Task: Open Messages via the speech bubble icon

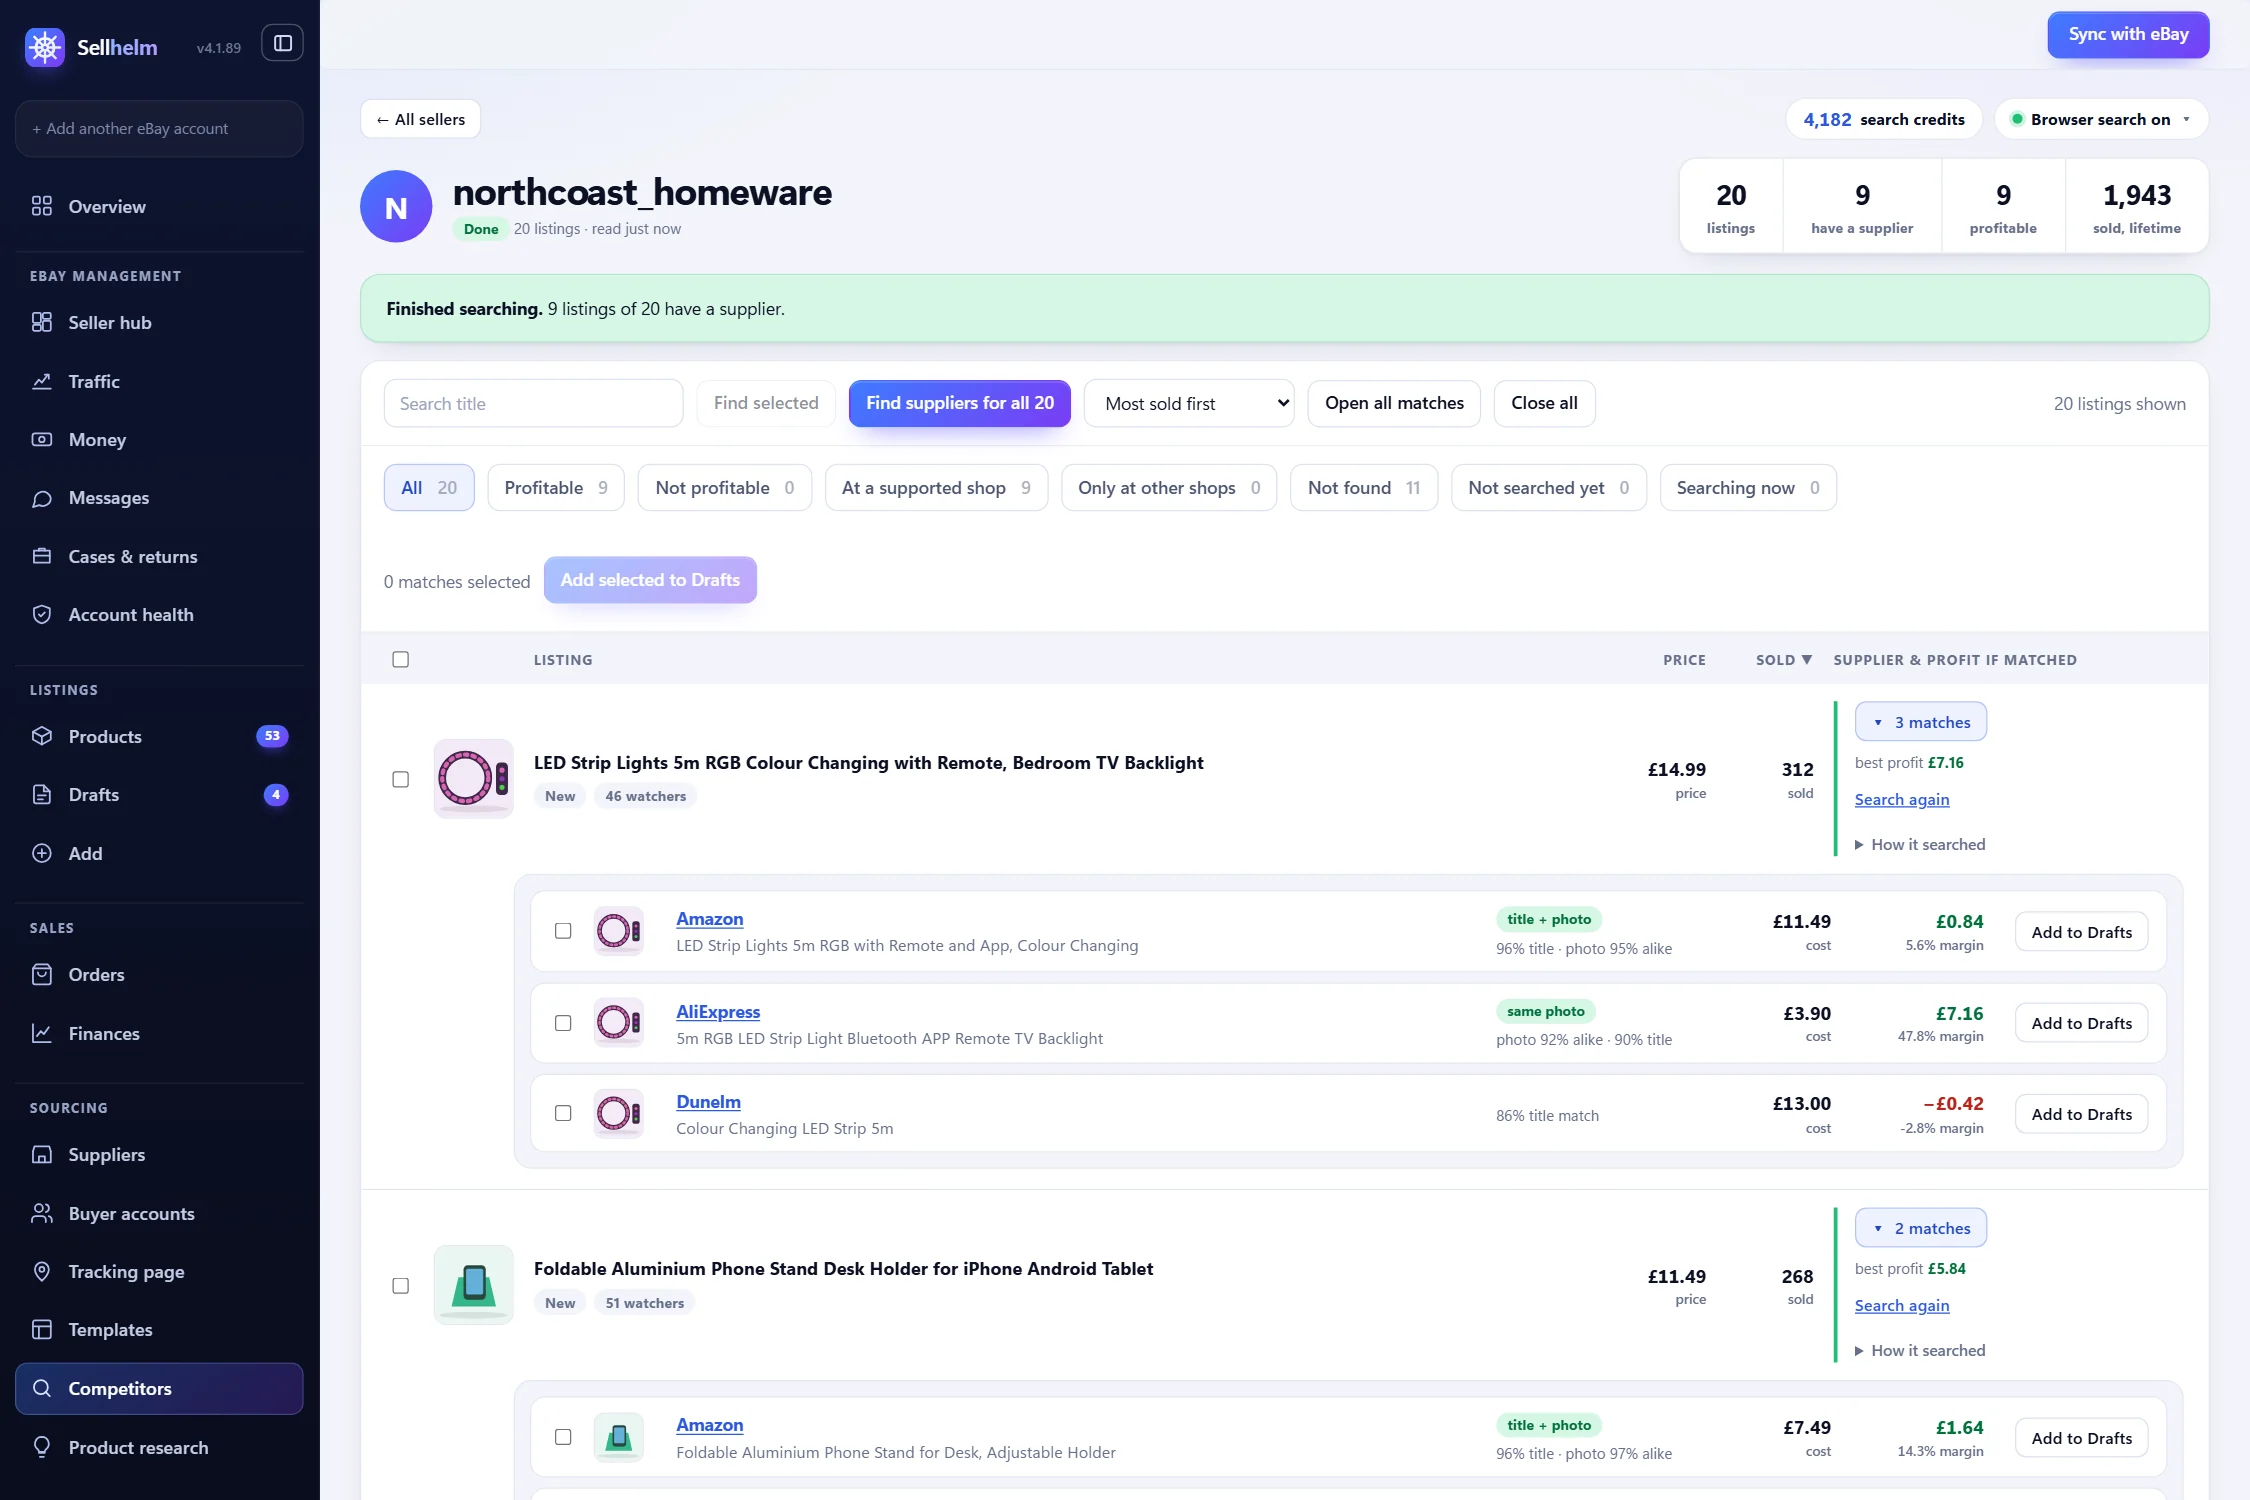Action: pyautogui.click(x=42, y=498)
